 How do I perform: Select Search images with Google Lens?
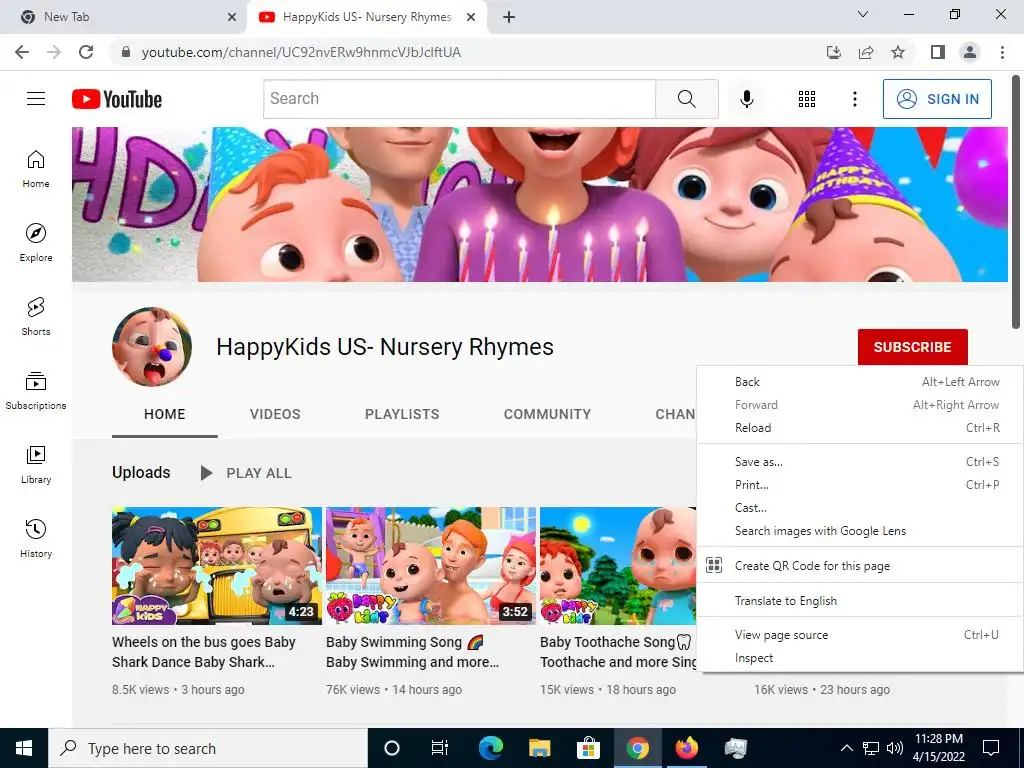859,531
